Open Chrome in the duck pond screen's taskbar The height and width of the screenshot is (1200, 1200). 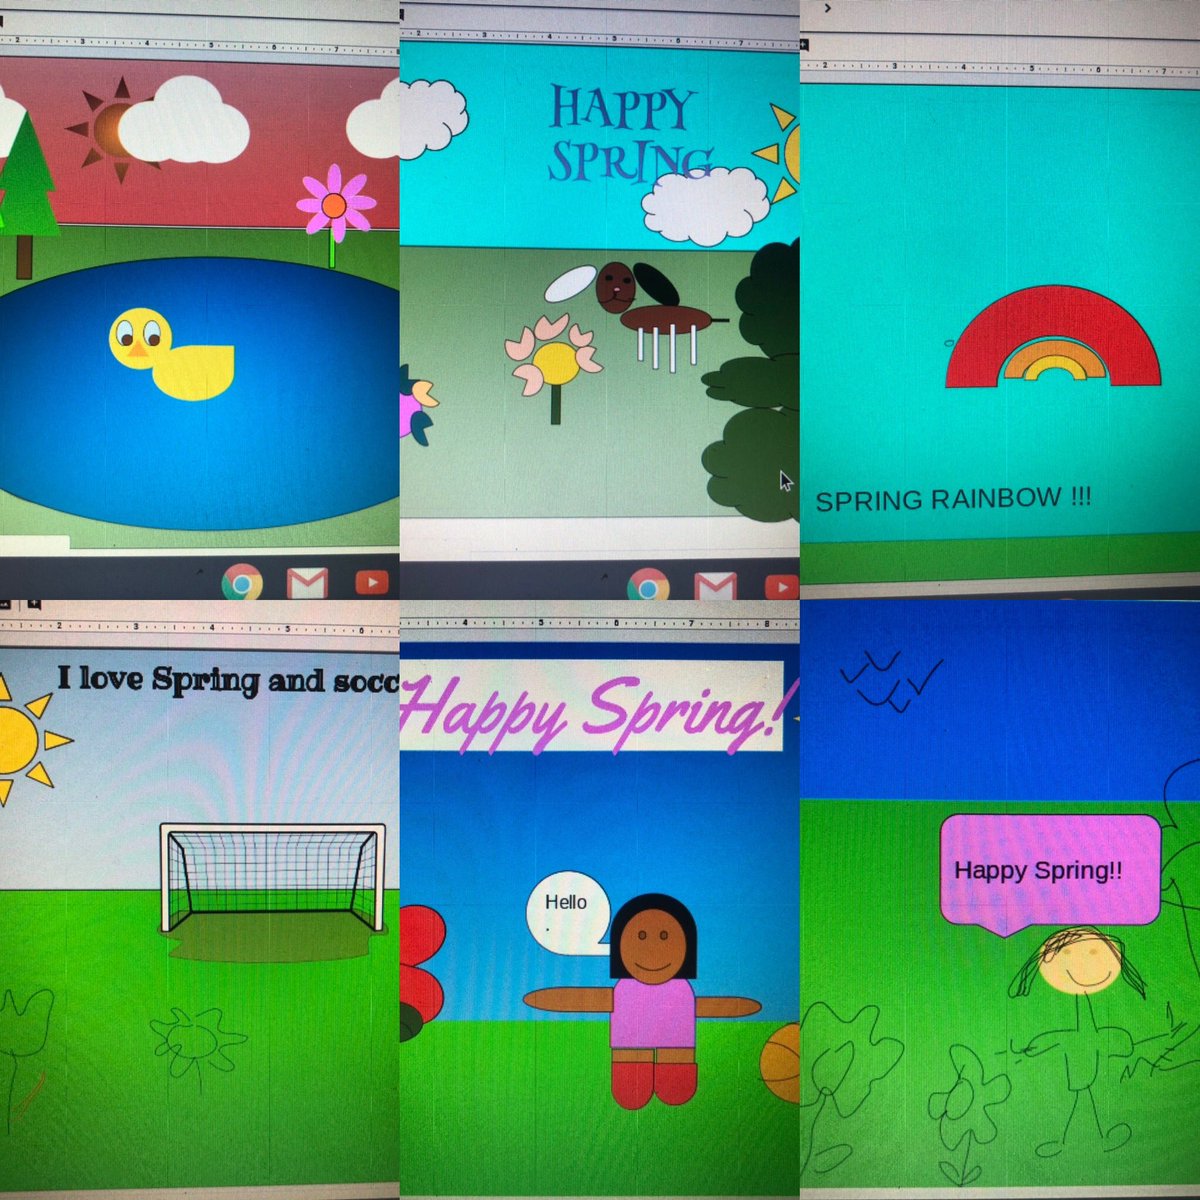point(242,582)
